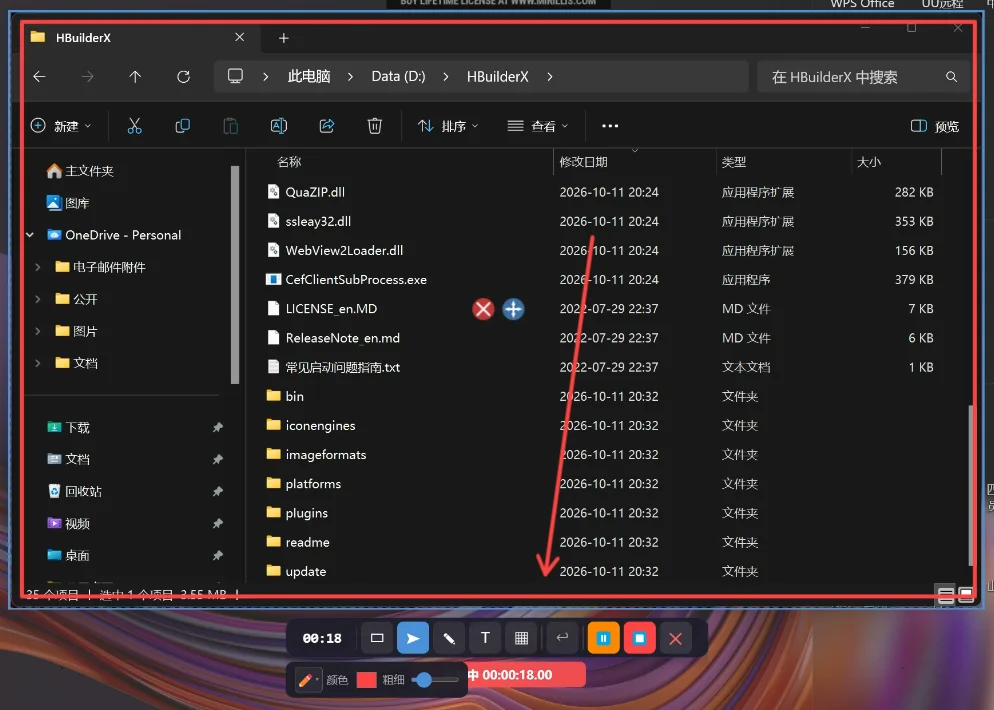Open 主文件夹 in sidebar
994x710 pixels.
click(81, 171)
